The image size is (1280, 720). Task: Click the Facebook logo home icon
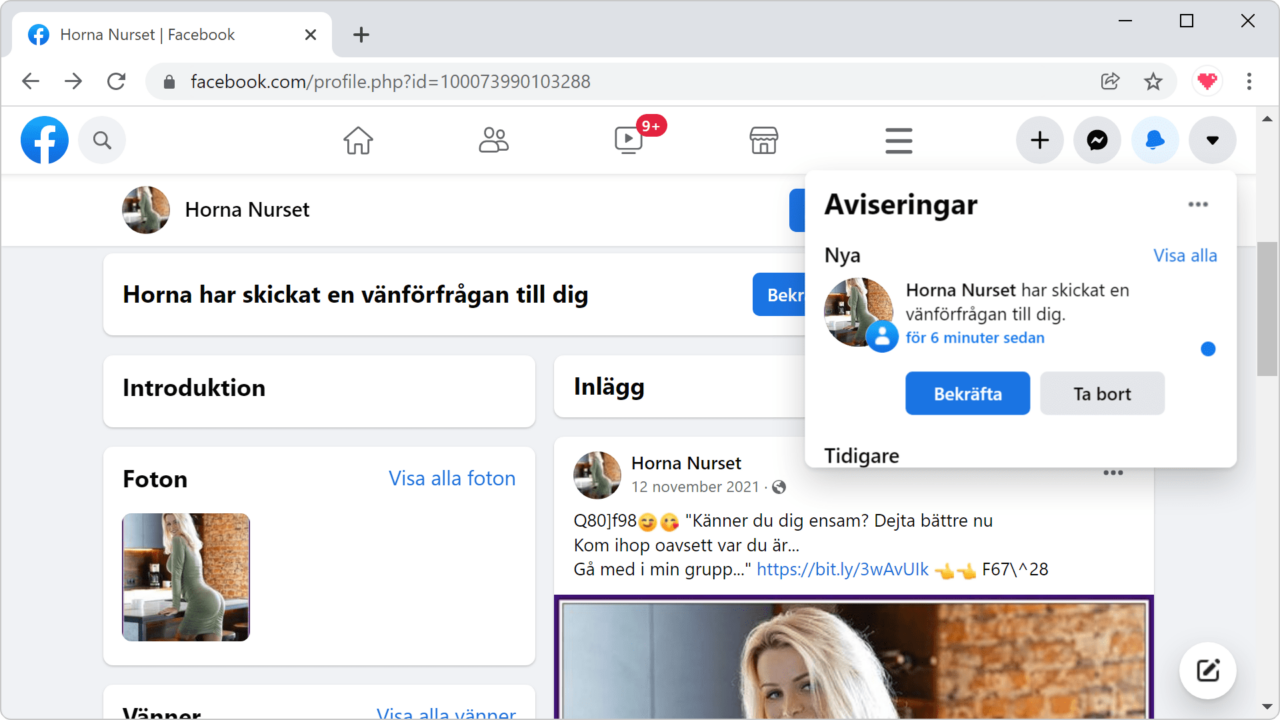[x=45, y=141]
